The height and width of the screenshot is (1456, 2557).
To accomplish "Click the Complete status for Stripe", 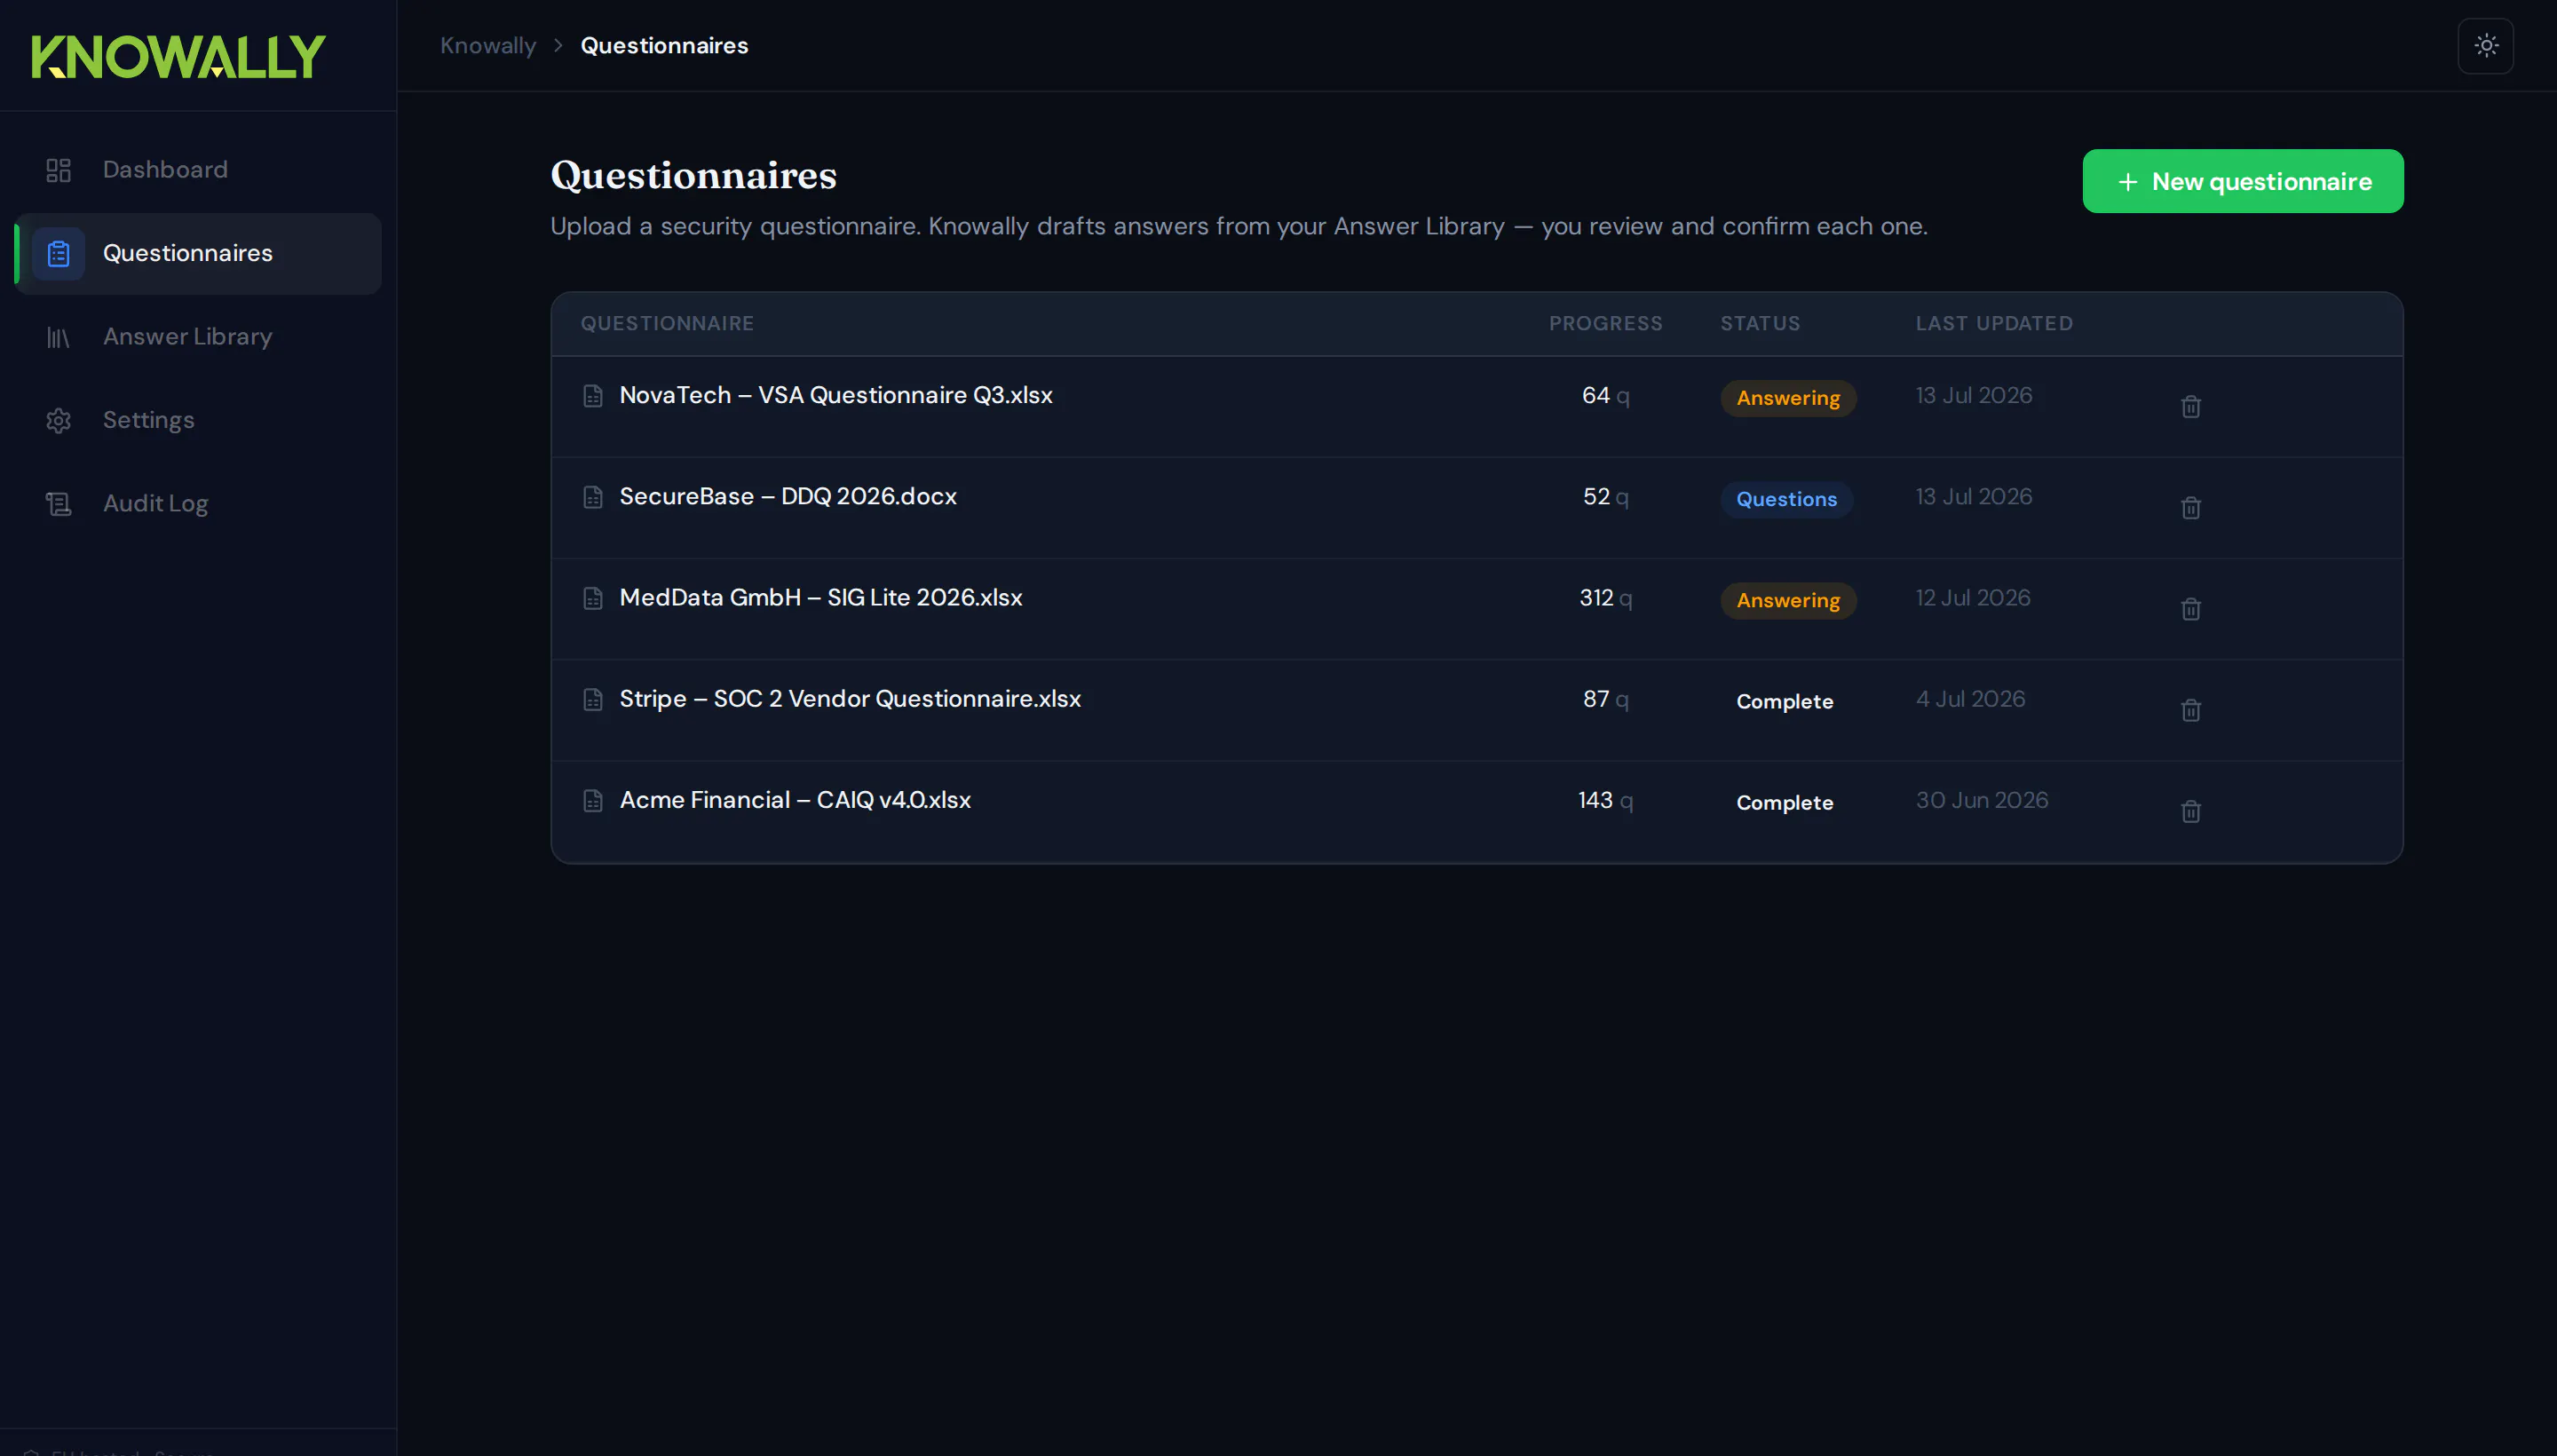I will pos(1784,701).
